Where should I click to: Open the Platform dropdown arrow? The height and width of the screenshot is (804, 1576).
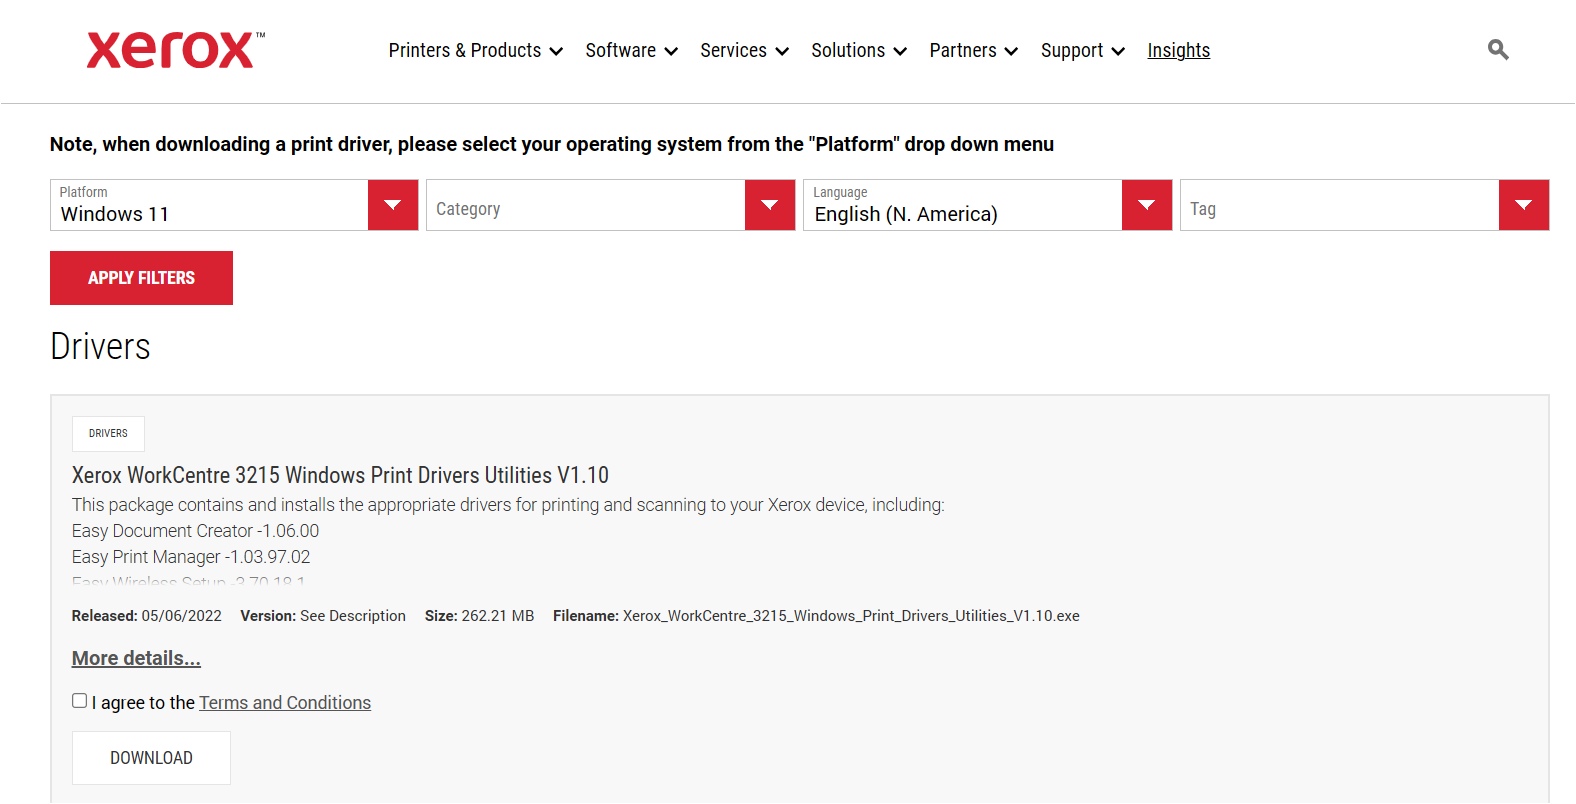pyautogui.click(x=393, y=205)
